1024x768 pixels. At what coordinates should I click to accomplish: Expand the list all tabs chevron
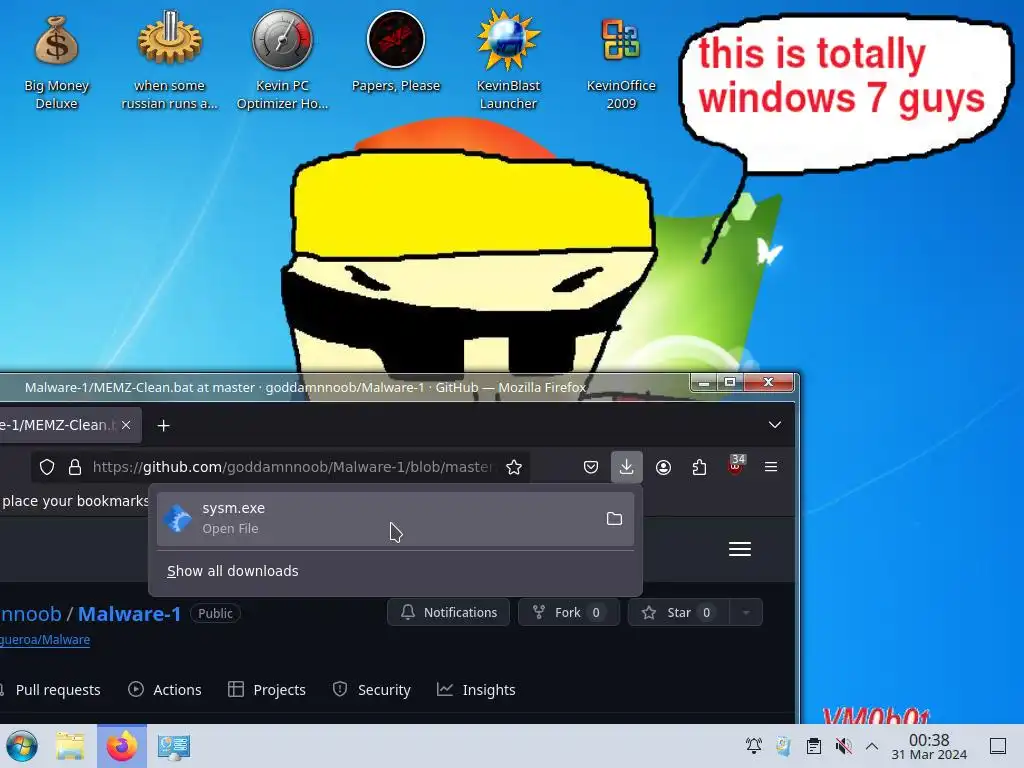coord(775,425)
